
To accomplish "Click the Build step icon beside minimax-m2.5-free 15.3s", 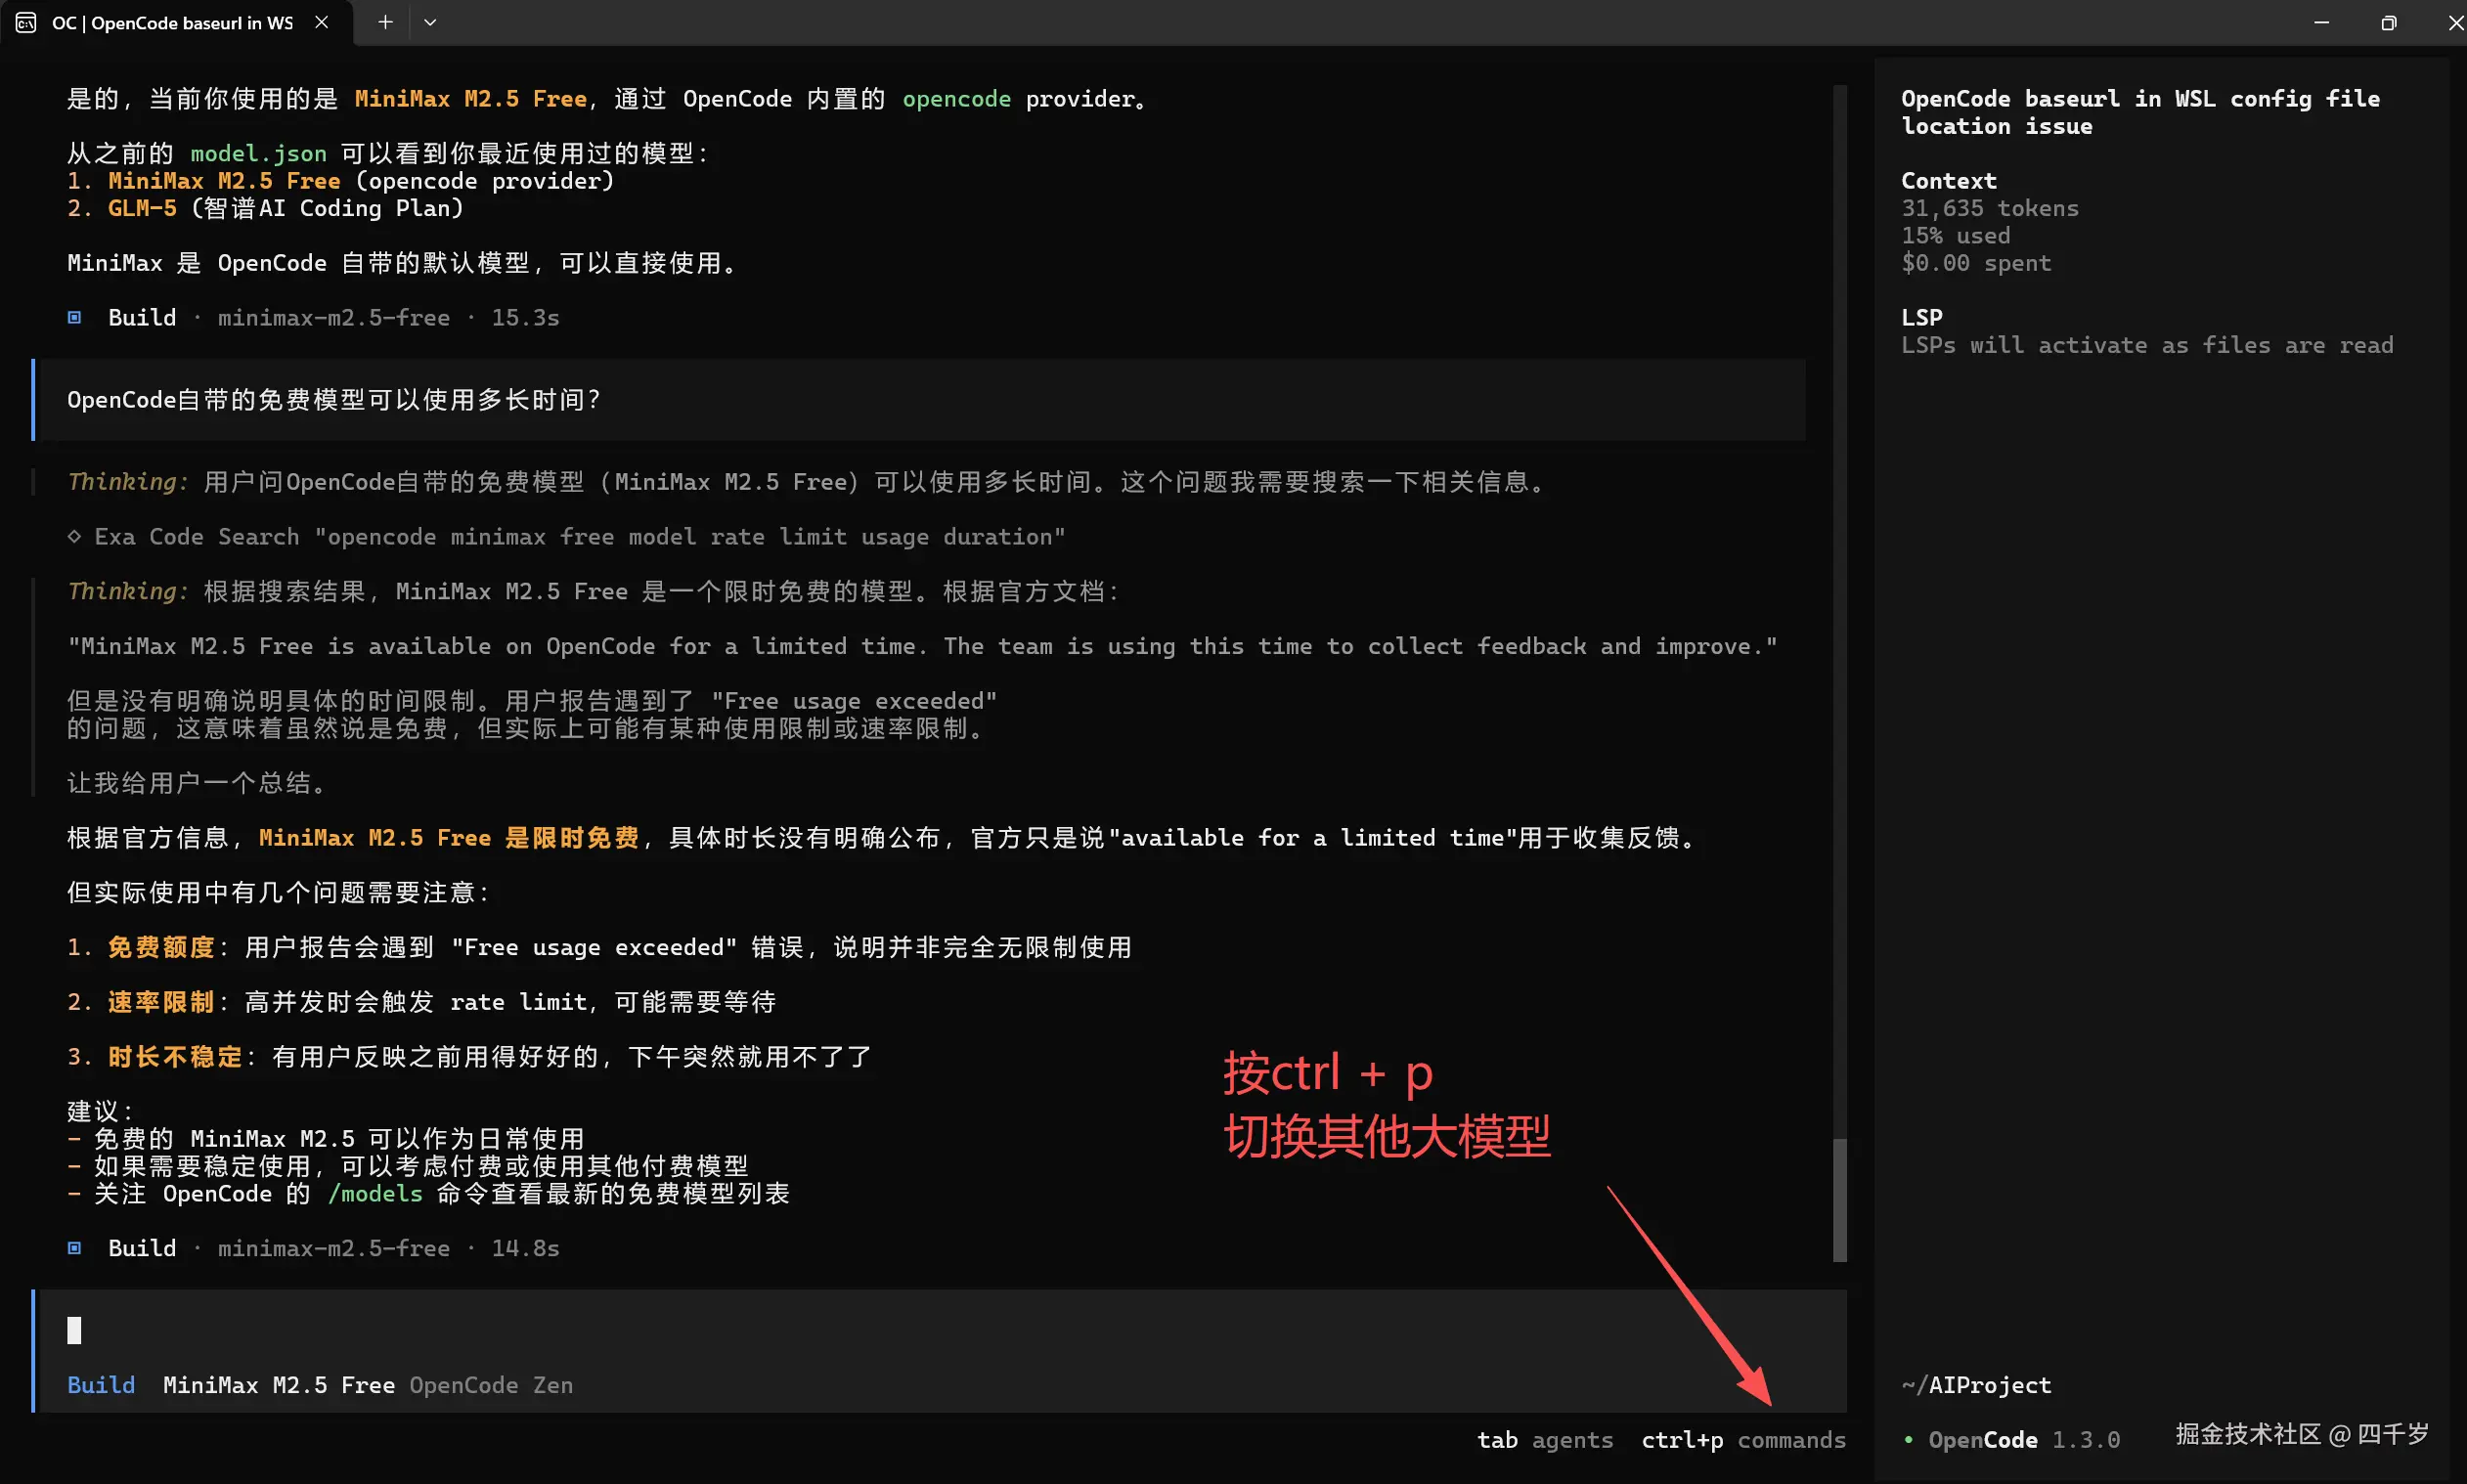I will (74, 317).
